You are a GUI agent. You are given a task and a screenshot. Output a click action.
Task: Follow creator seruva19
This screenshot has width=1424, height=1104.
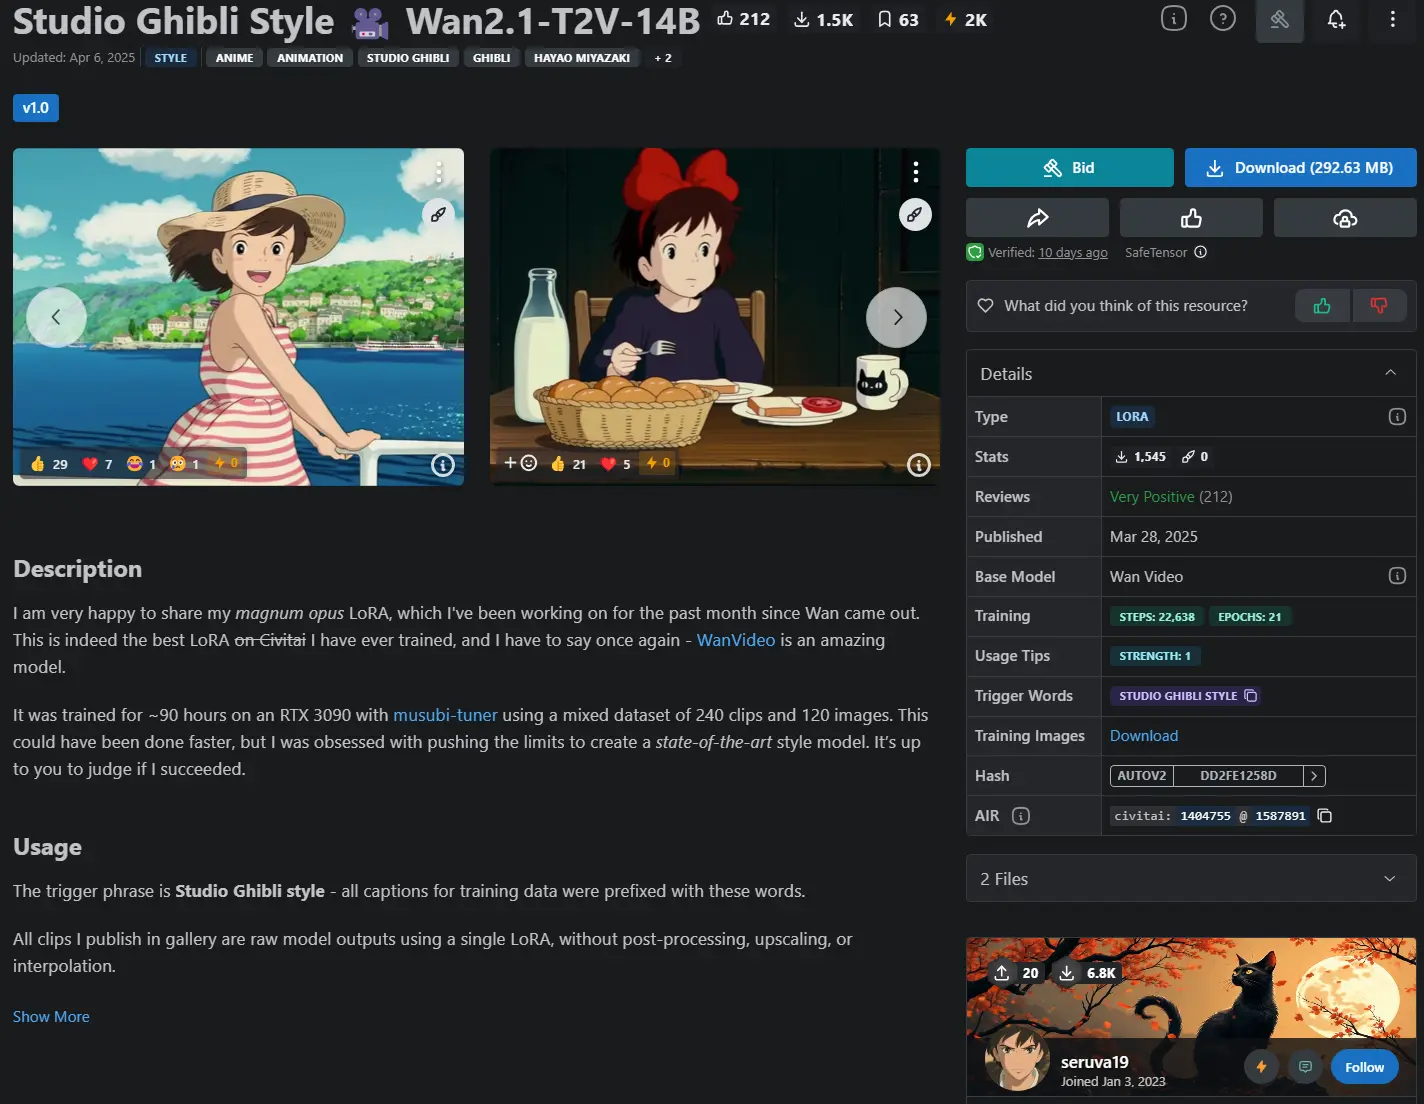[1364, 1067]
